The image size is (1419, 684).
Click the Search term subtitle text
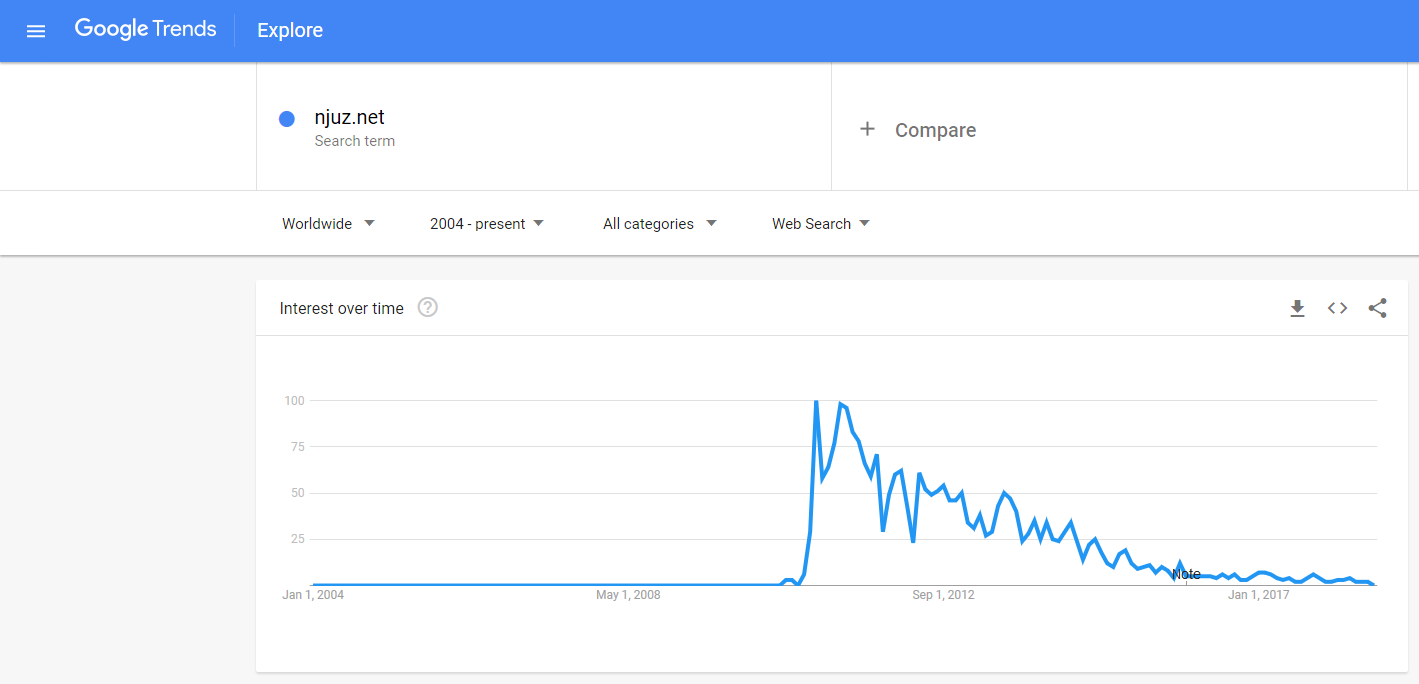(354, 141)
